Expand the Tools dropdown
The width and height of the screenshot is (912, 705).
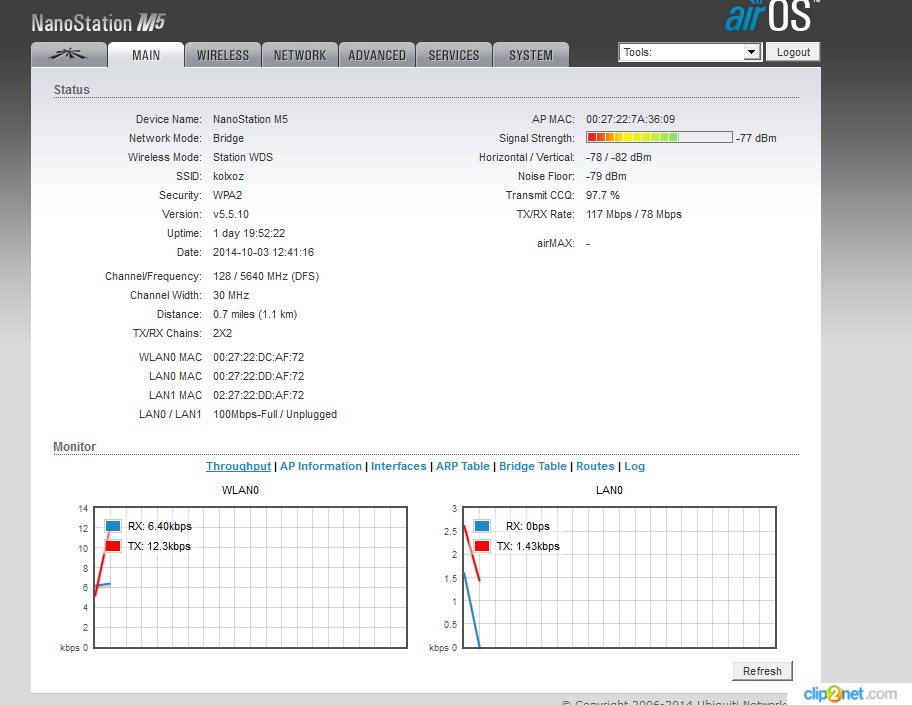point(690,52)
